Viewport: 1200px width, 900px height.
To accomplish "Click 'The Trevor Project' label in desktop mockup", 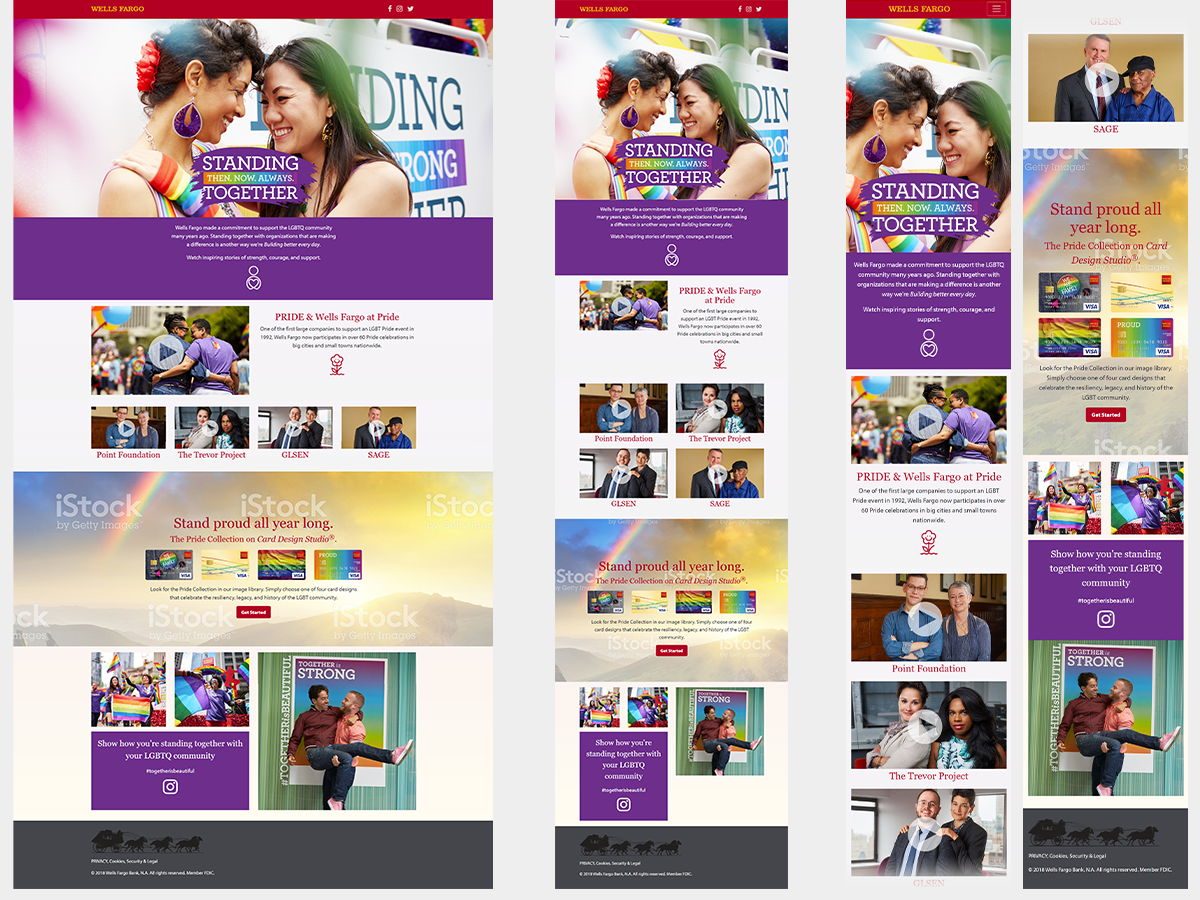I will click(x=212, y=455).
